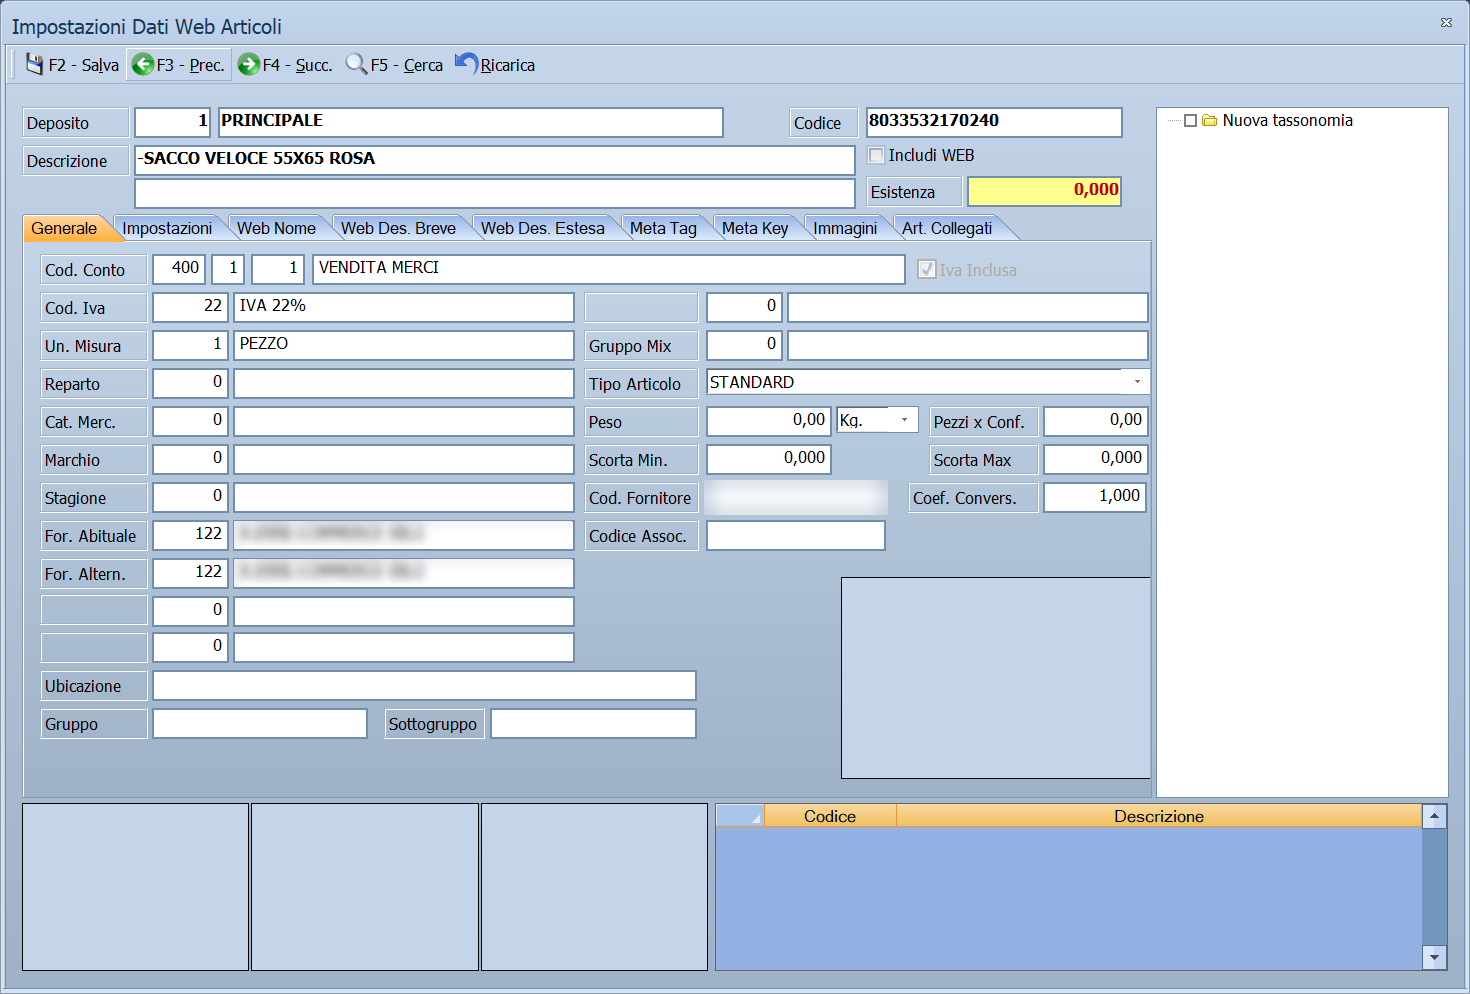1470x994 pixels.
Task: Click the Ubicazione input field
Action: 424,685
